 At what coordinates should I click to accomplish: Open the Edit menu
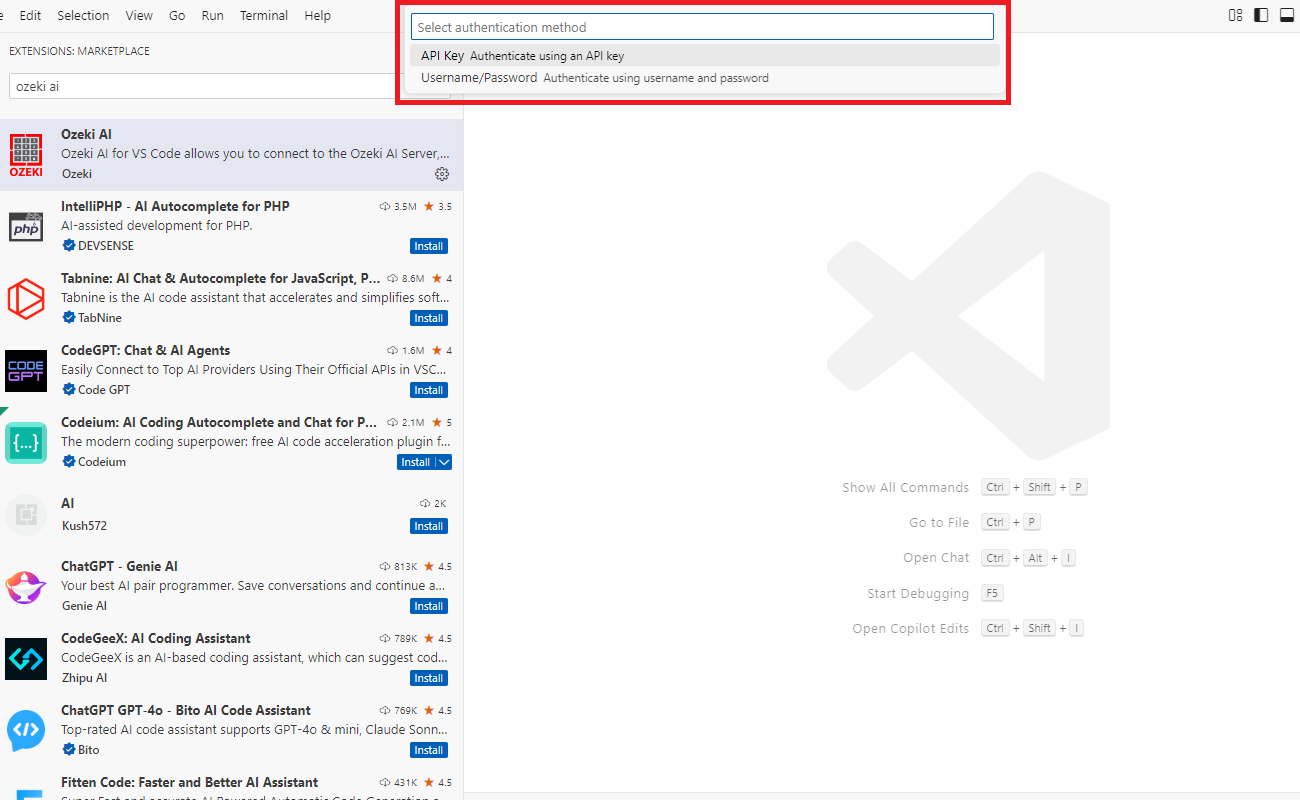coord(30,15)
